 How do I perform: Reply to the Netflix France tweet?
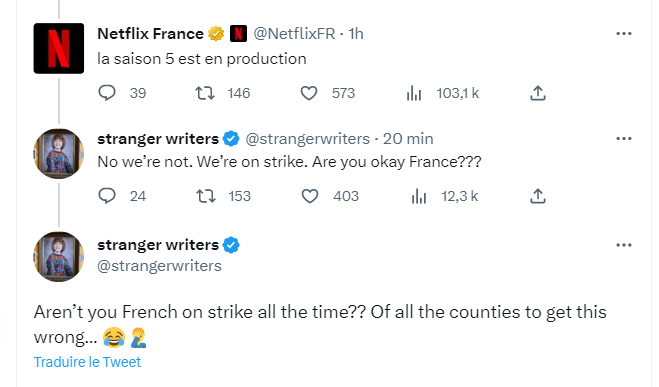[x=107, y=93]
